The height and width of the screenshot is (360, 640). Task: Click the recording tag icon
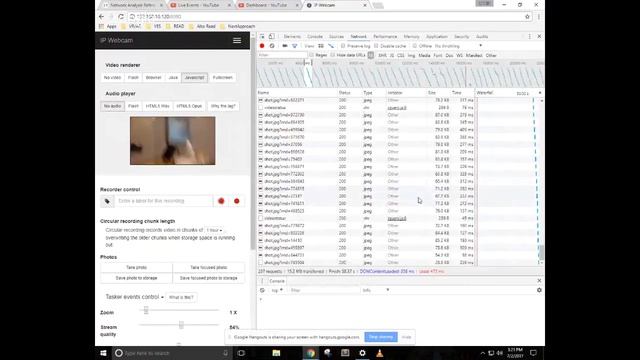(x=107, y=201)
